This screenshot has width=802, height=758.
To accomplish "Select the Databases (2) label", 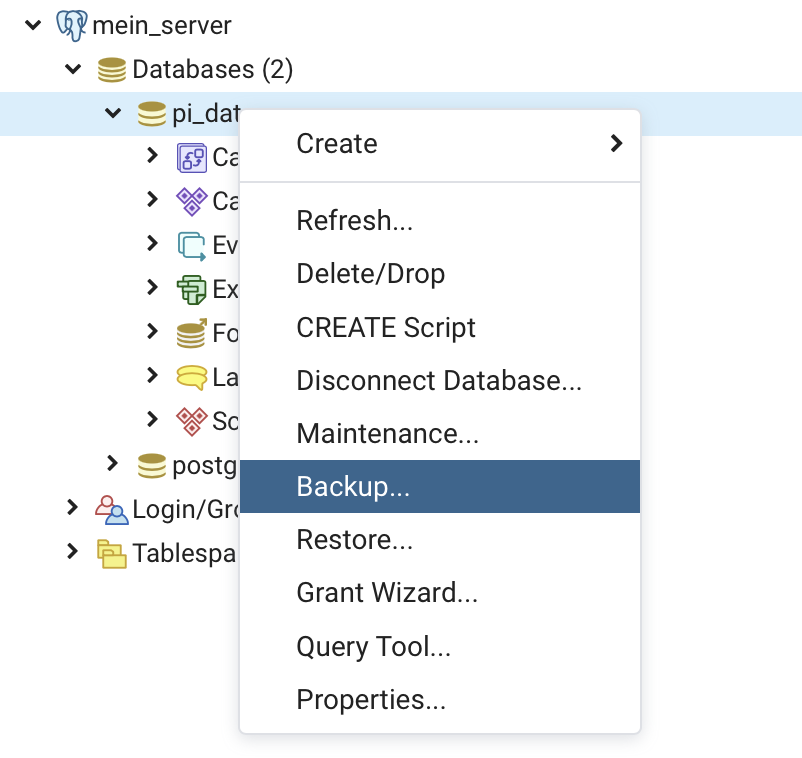I will pyautogui.click(x=212, y=70).
